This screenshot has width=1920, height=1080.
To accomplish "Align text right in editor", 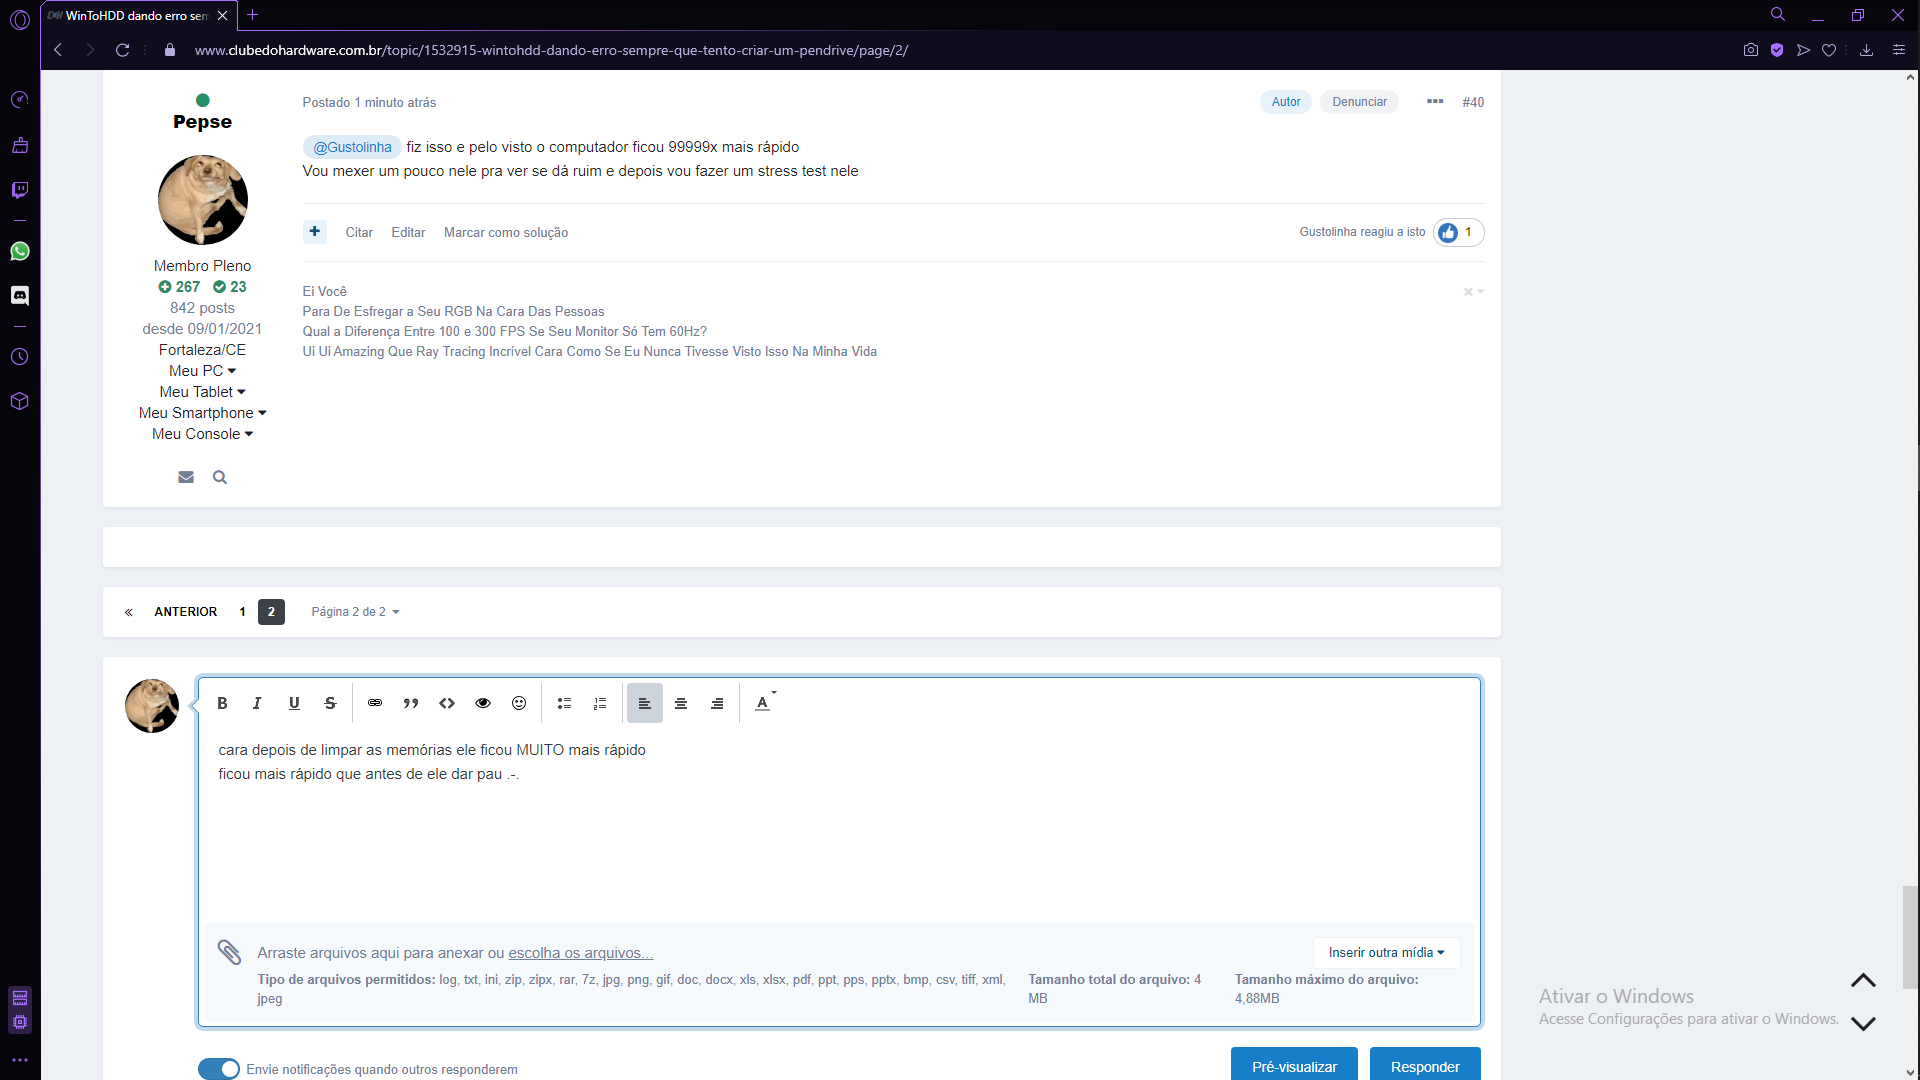I will point(717,703).
